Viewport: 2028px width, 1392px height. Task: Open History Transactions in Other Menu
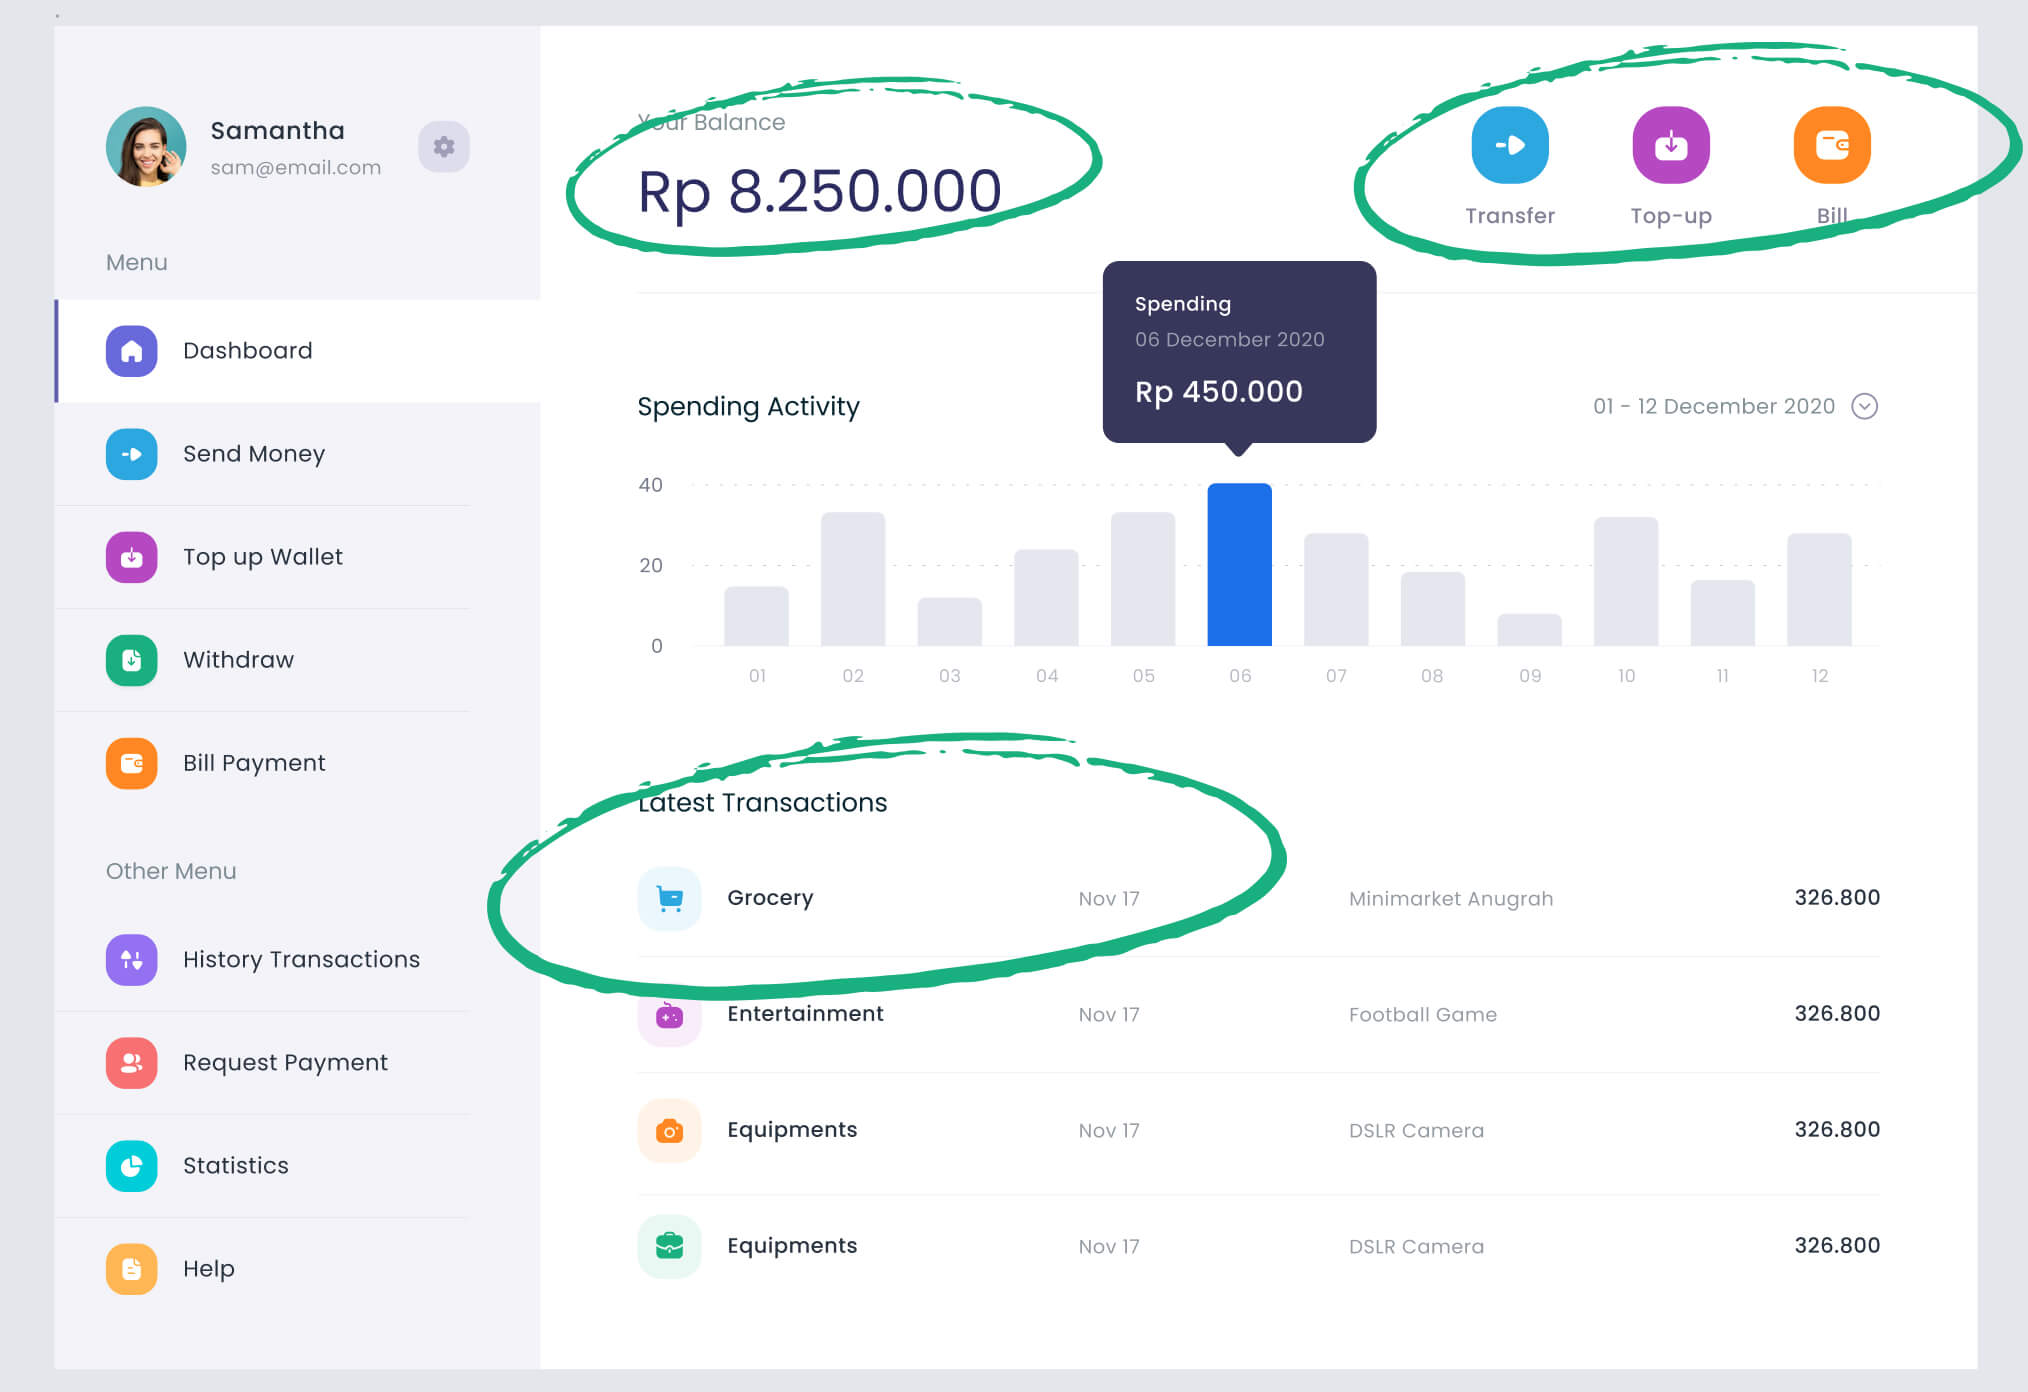pyautogui.click(x=300, y=960)
